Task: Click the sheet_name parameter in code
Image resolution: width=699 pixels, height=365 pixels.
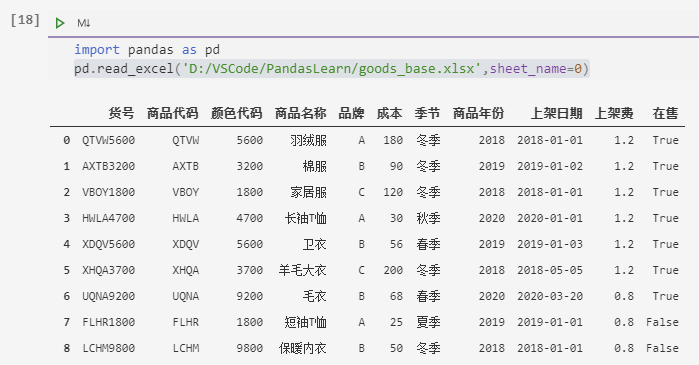Action: click(x=528, y=69)
